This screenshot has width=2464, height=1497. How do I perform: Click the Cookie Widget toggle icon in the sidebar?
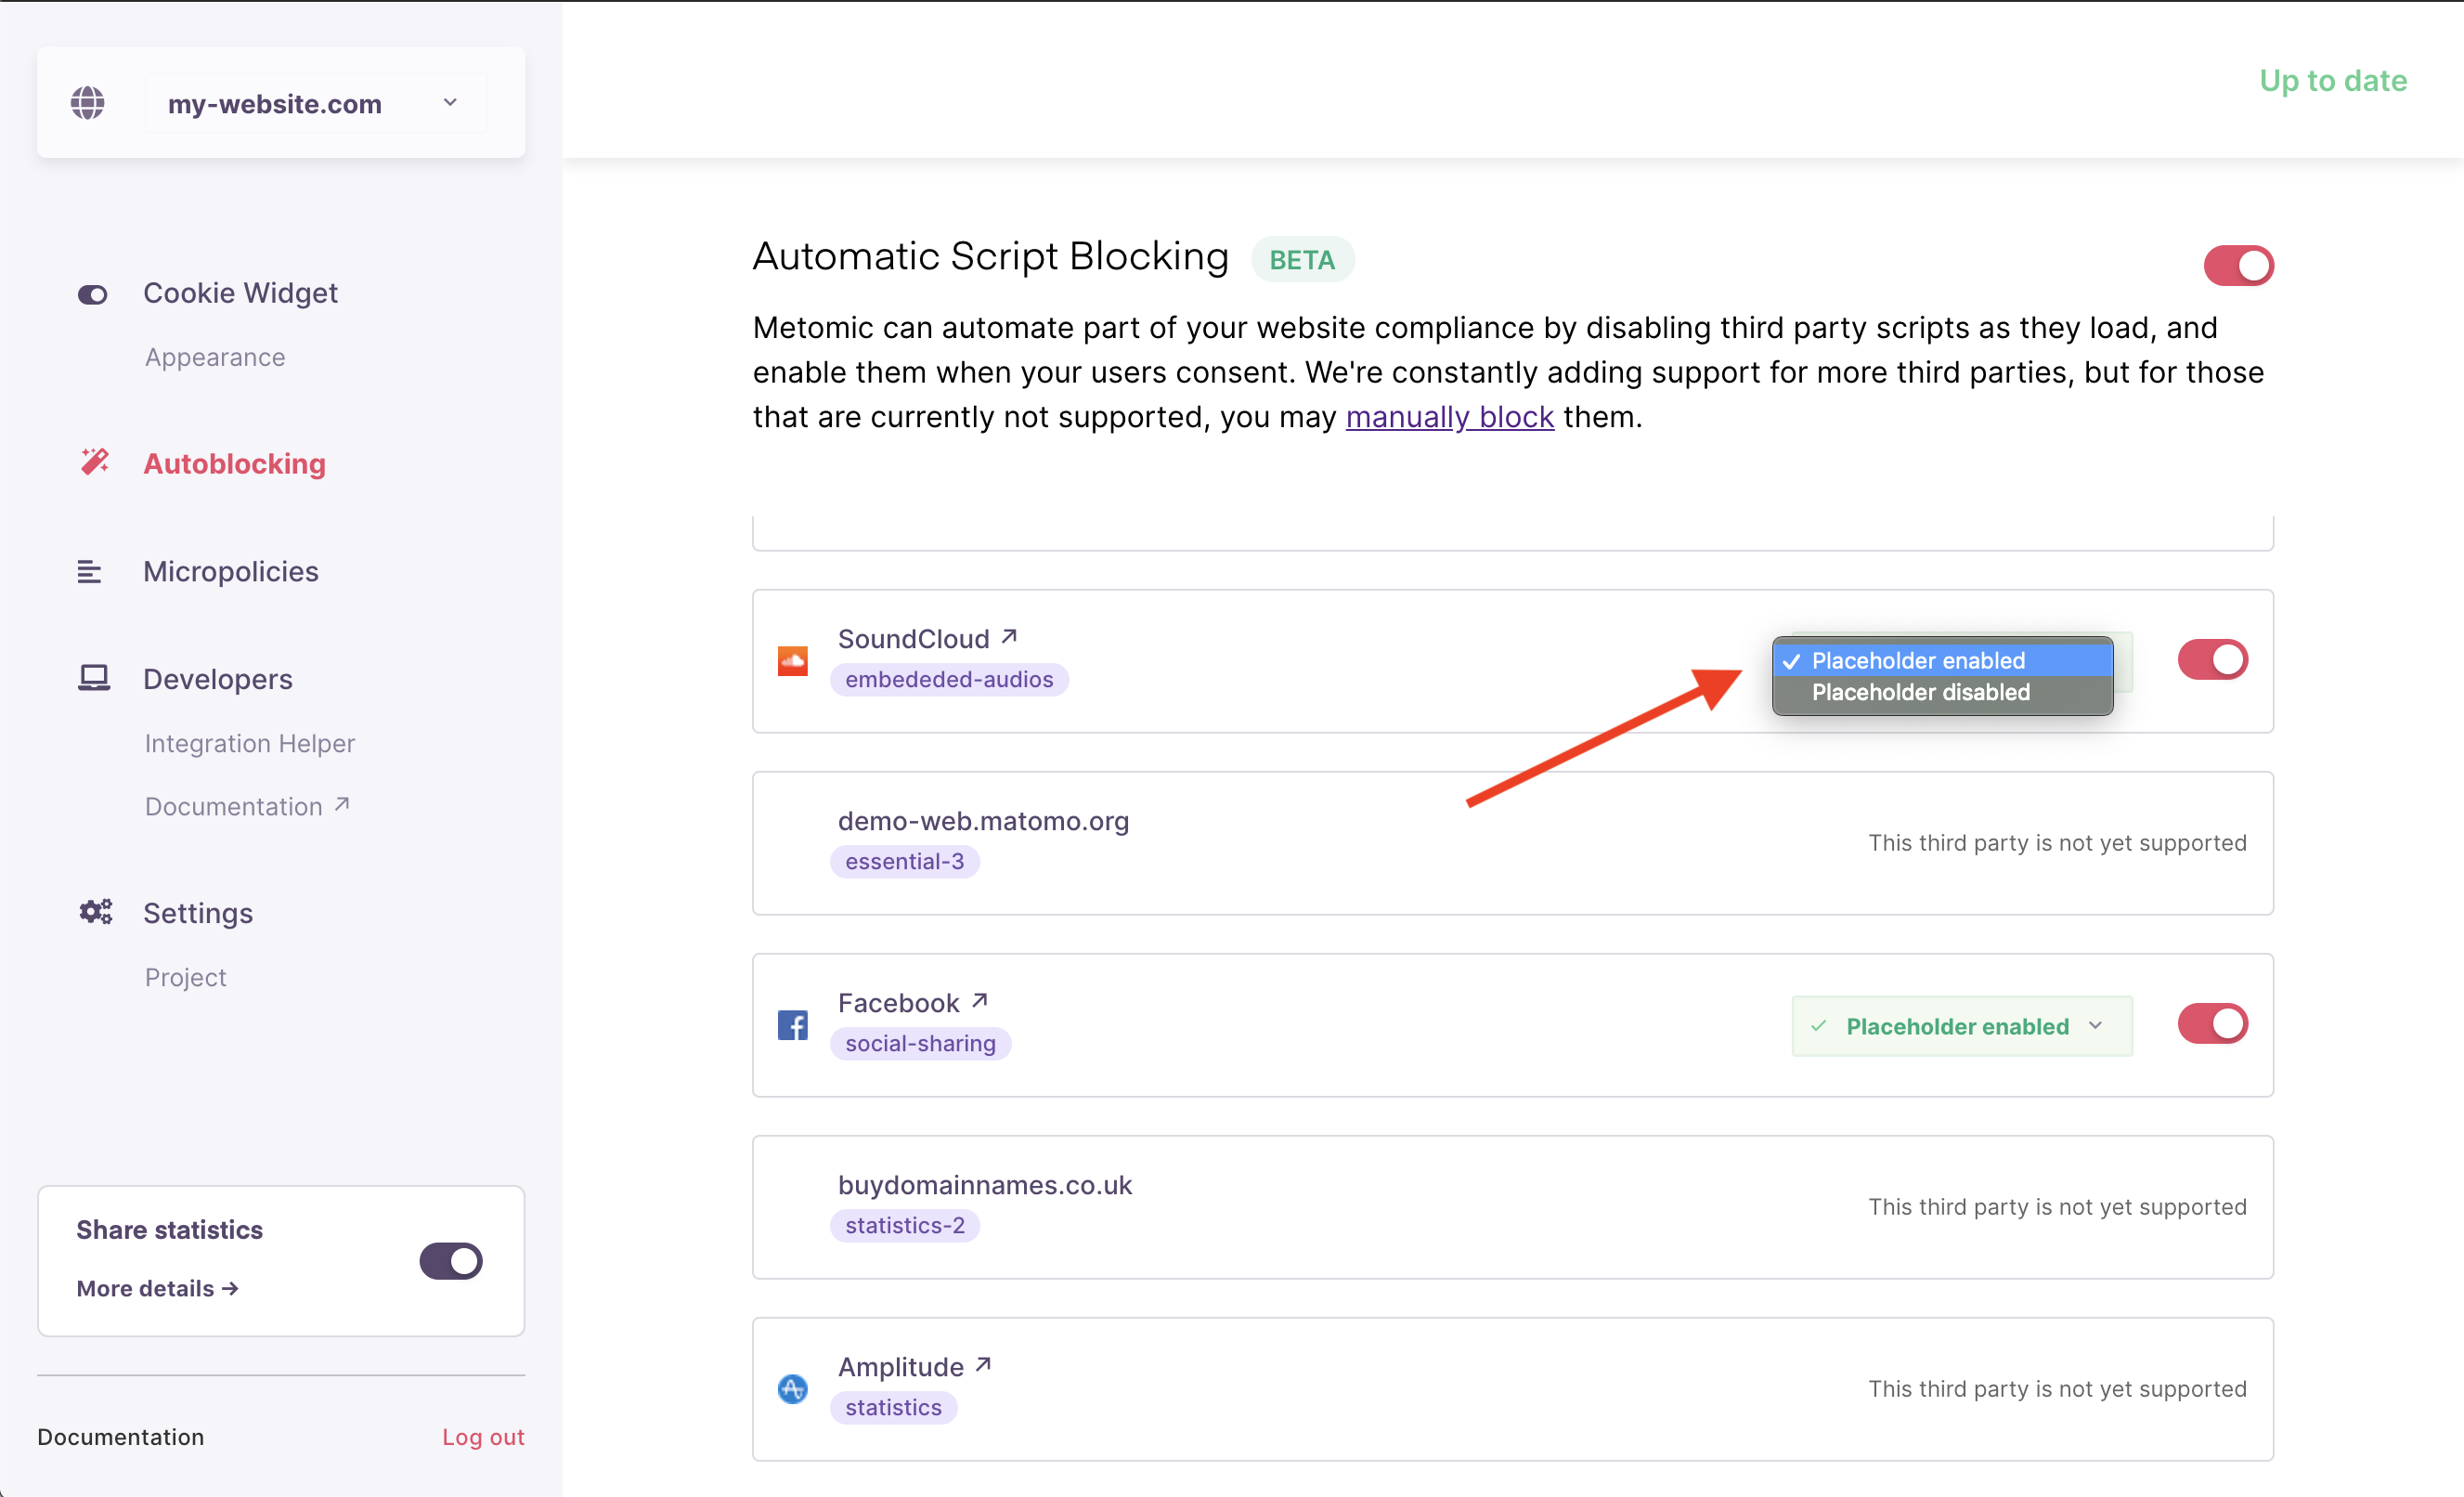point(93,294)
